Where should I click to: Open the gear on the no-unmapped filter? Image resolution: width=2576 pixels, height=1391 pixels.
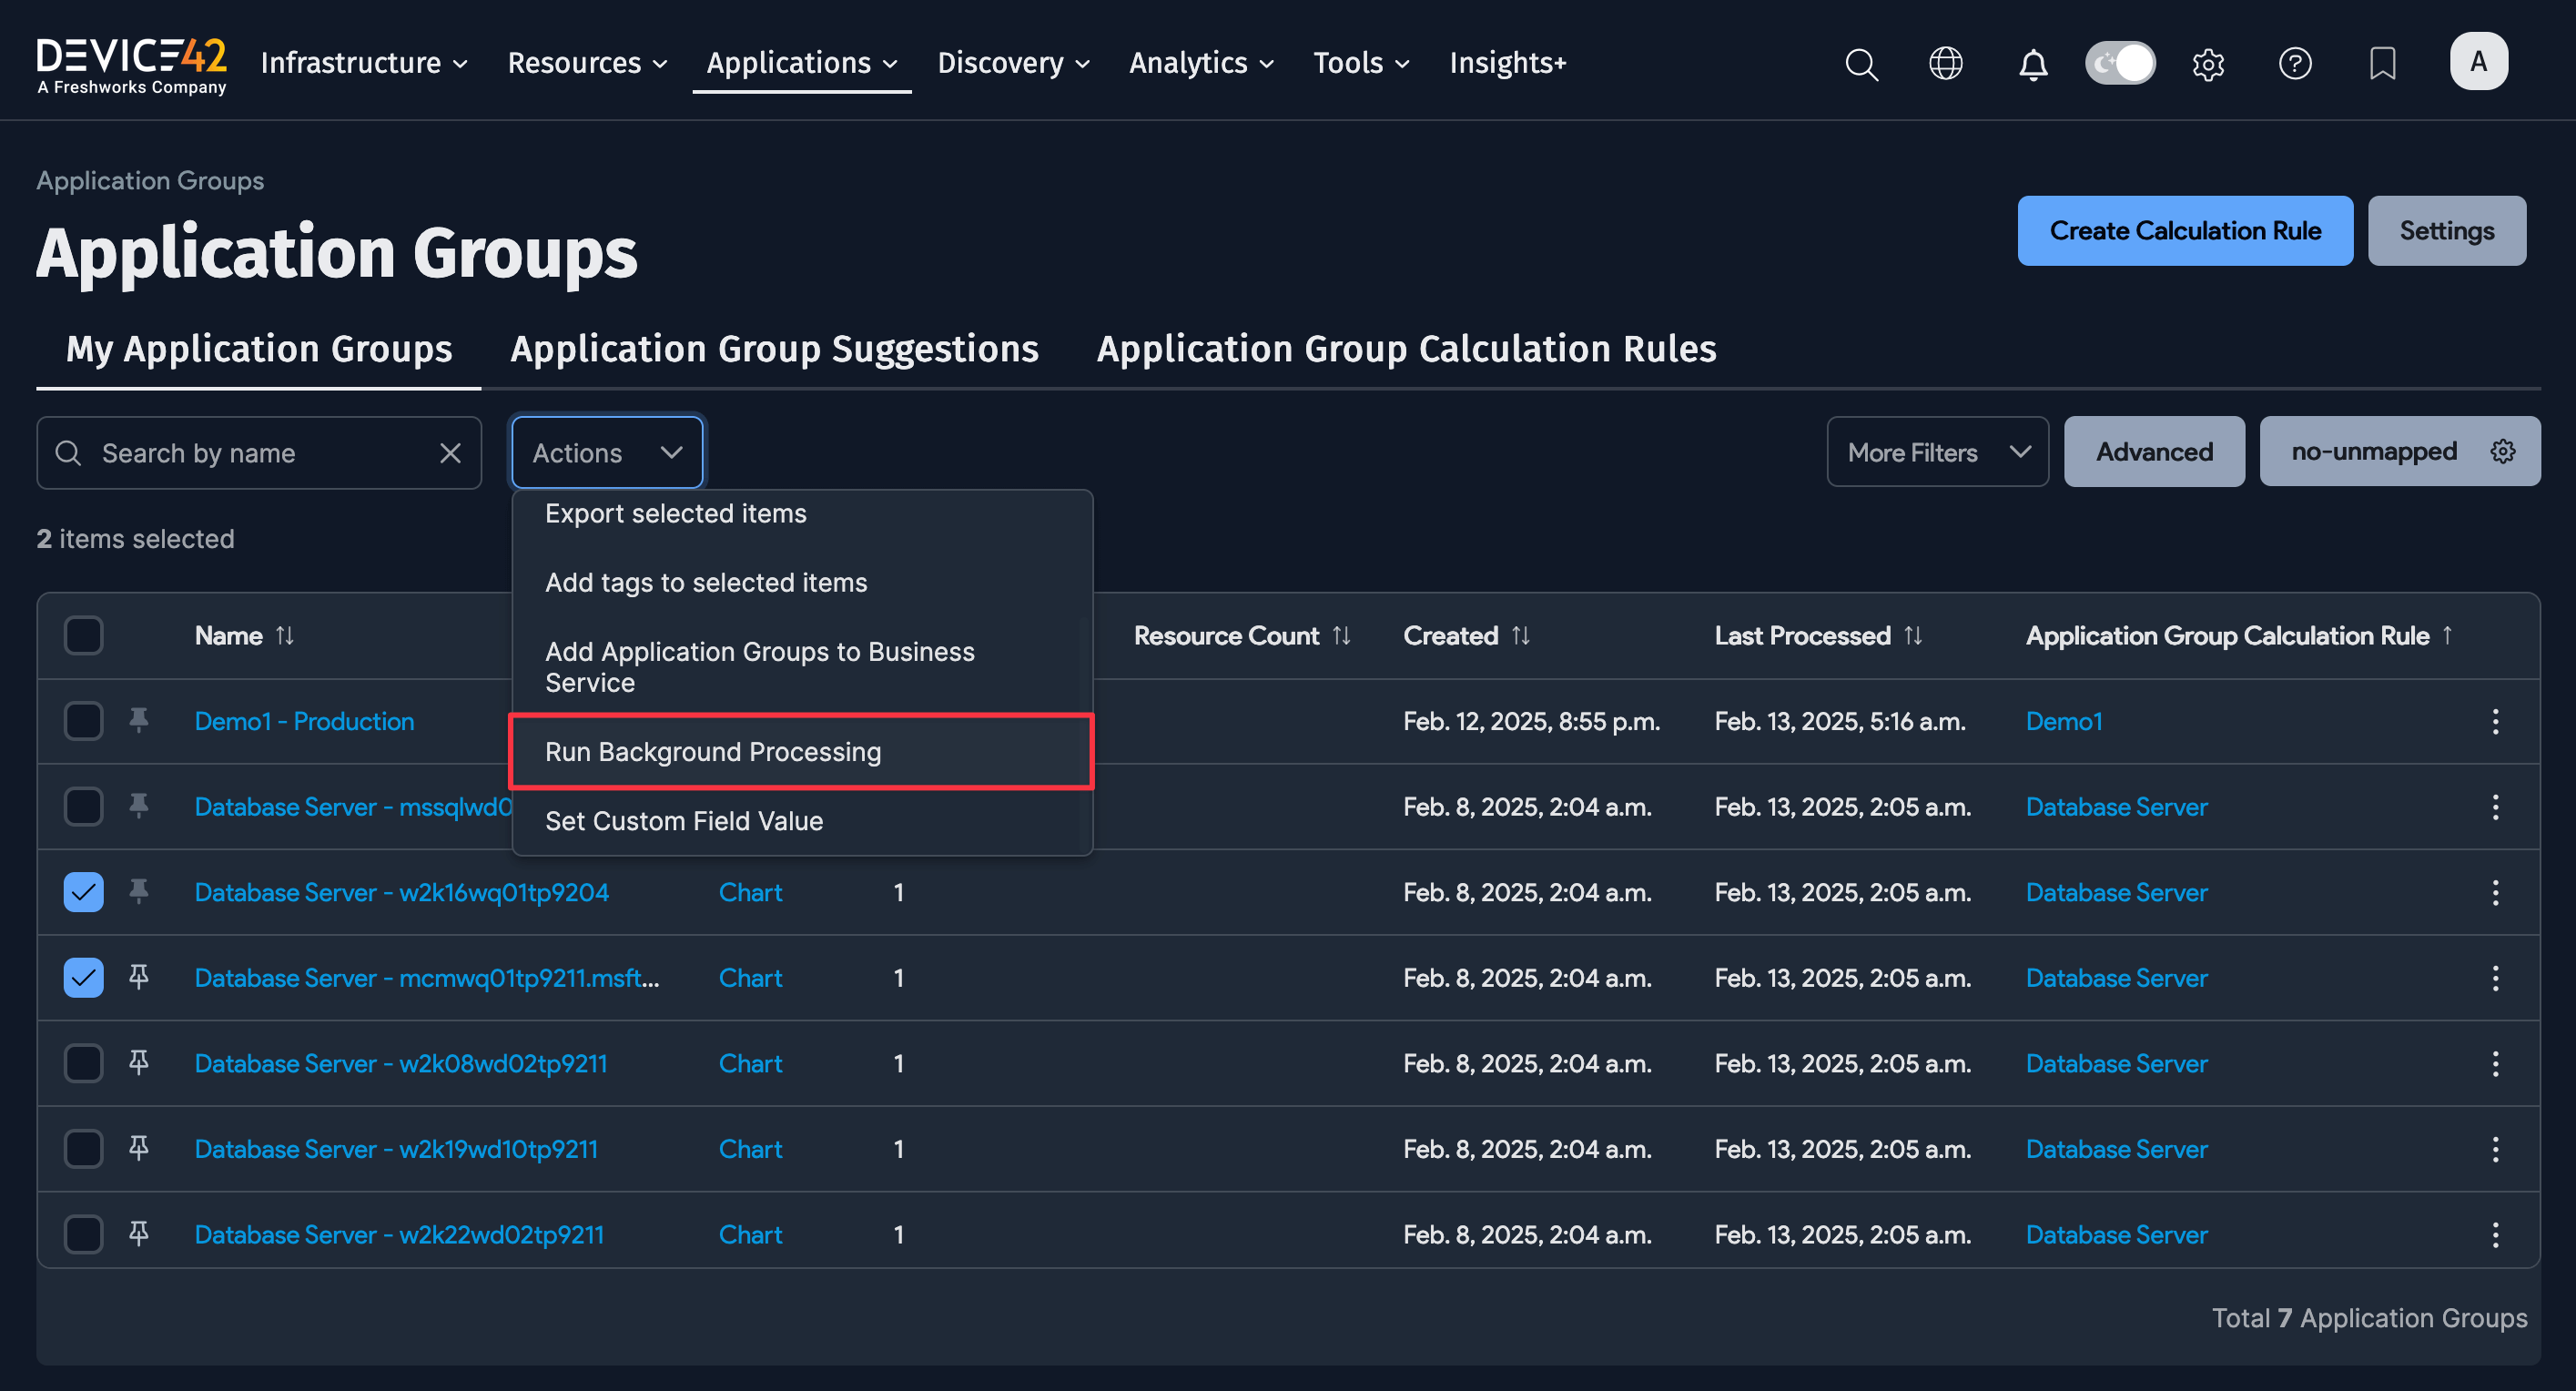[x=2503, y=451]
